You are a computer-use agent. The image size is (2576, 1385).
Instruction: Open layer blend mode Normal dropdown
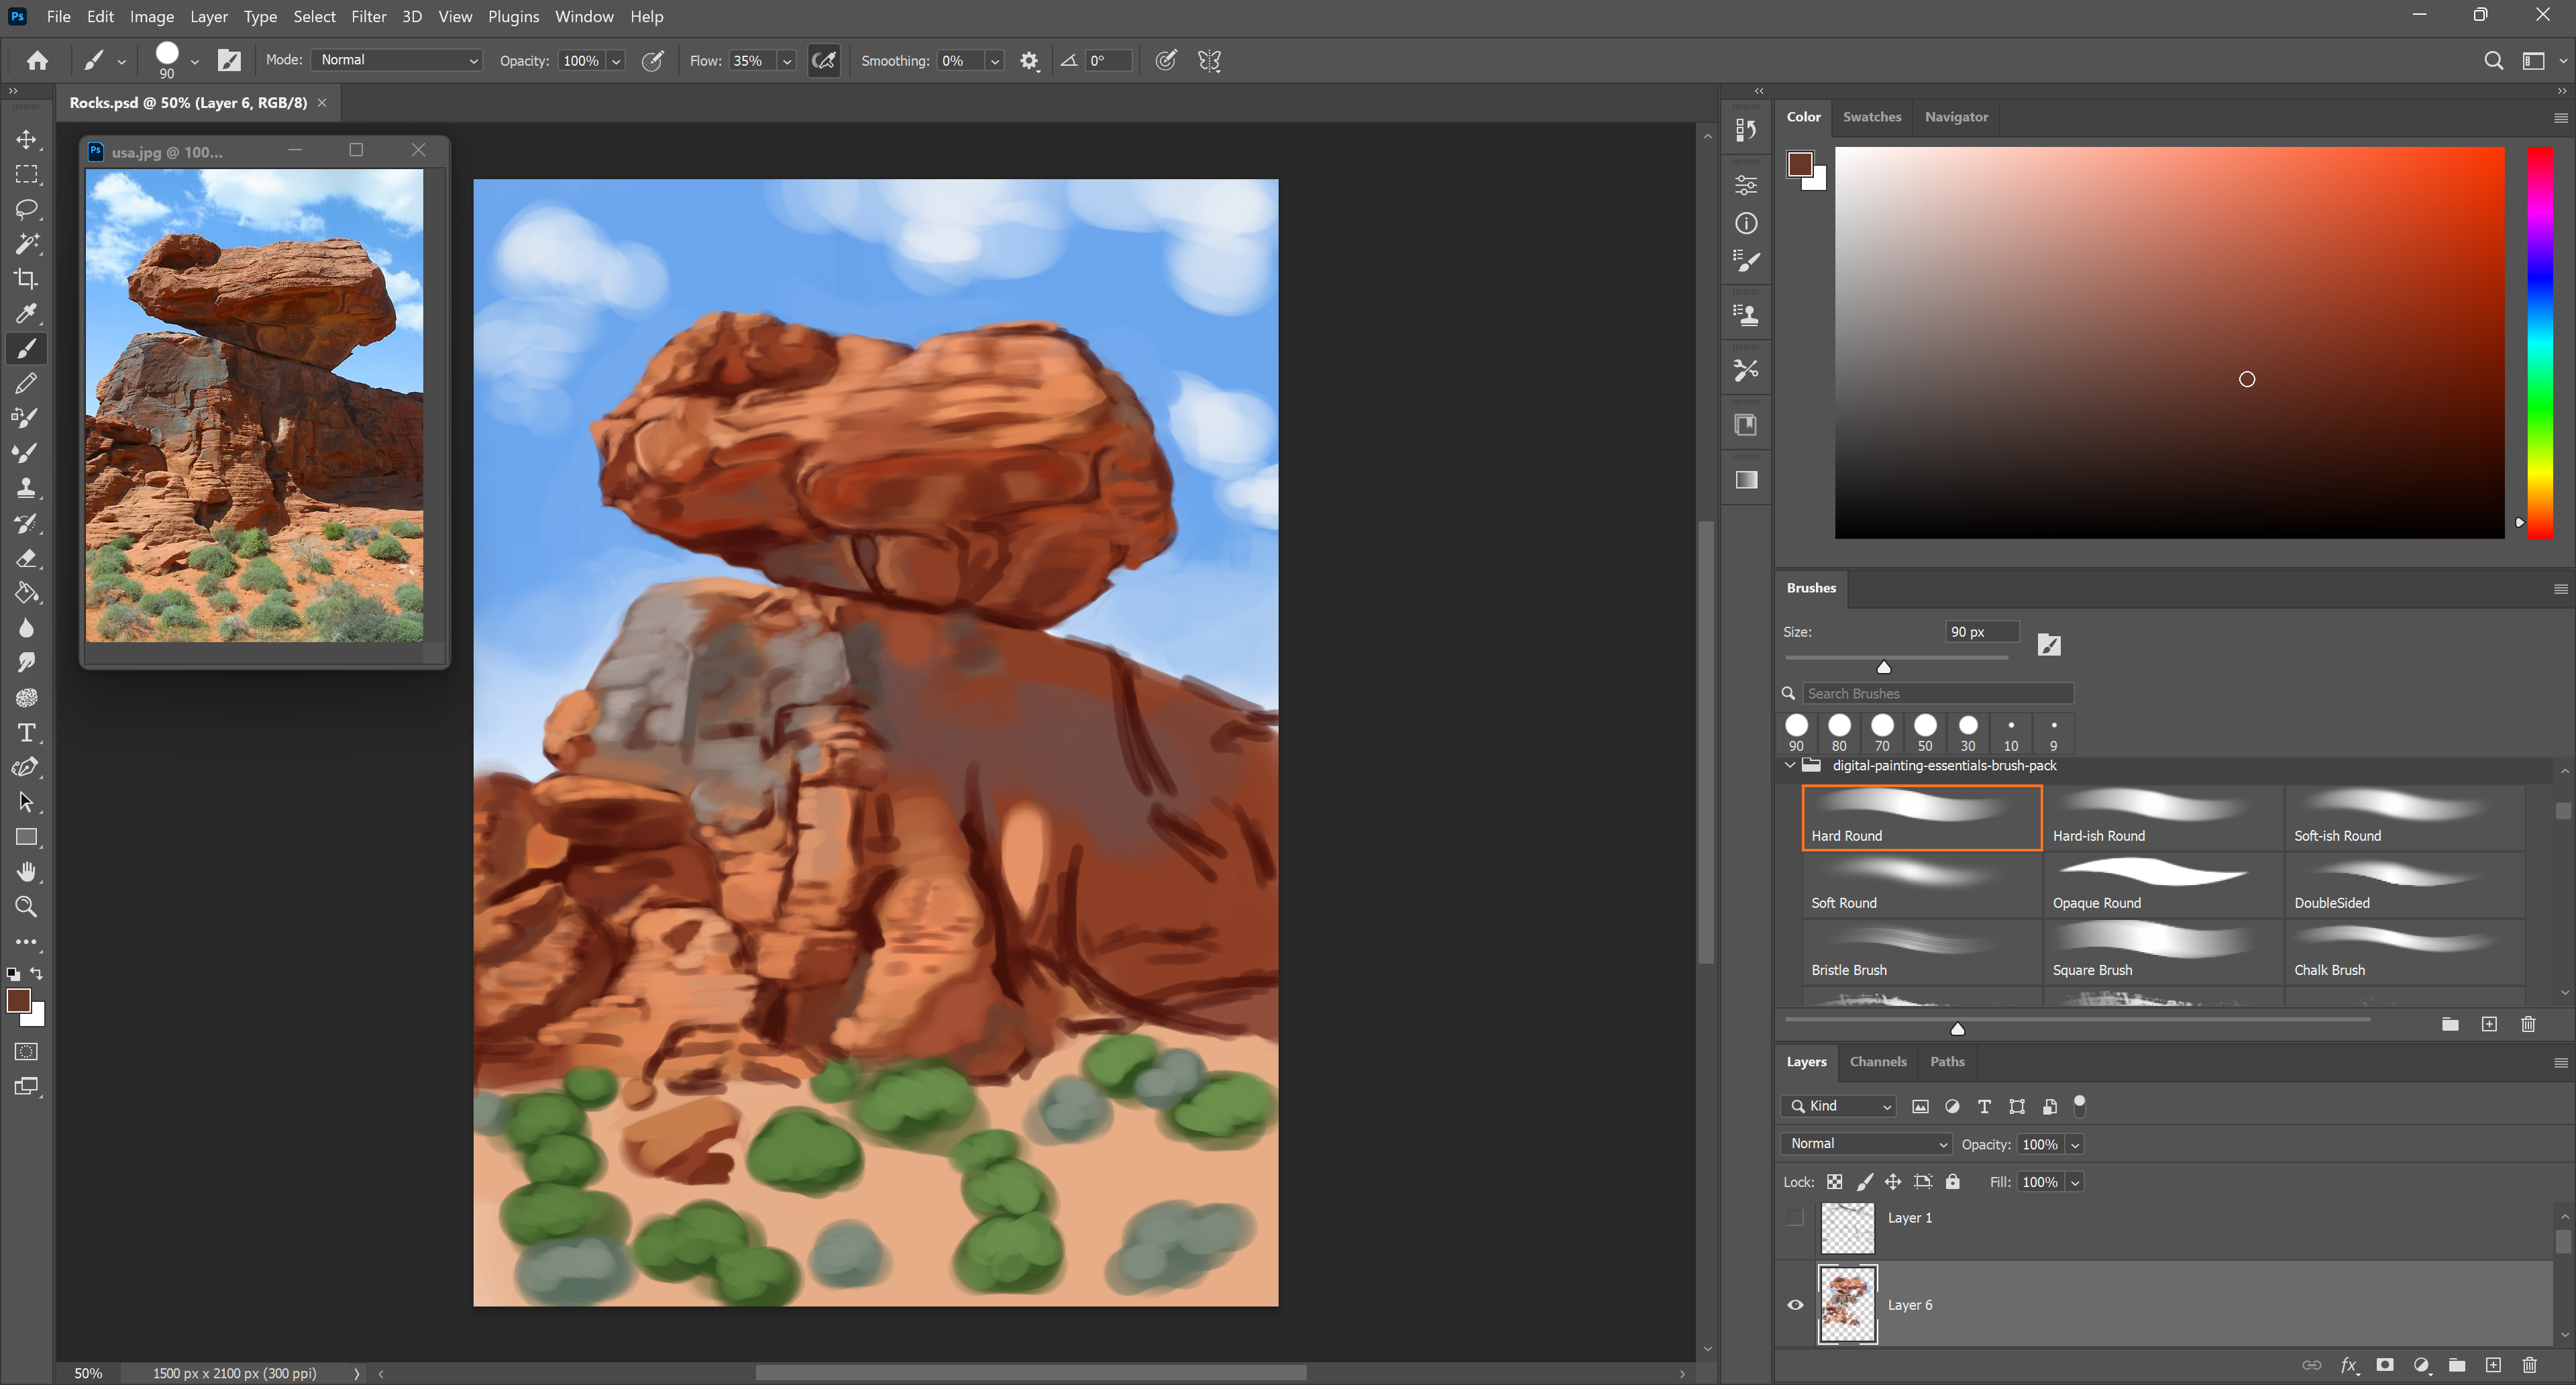coord(1866,1144)
